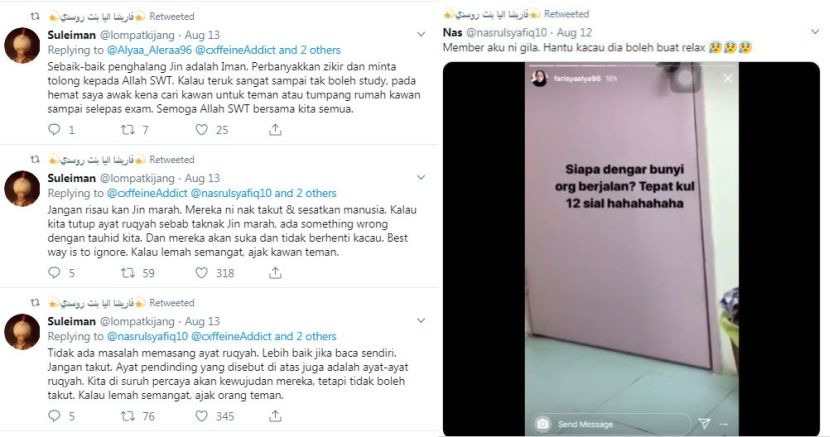
Task: Open the chevron menu on Nas's tweet
Action: (x=815, y=32)
